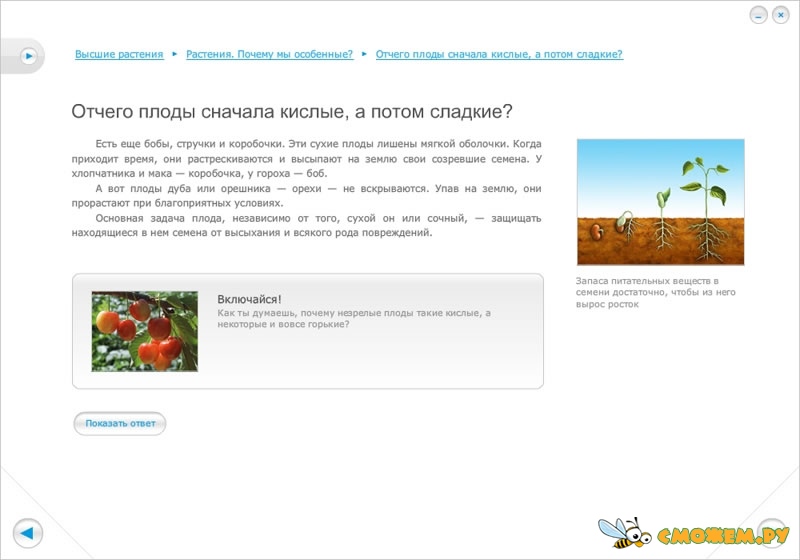800x560 pixels.
Task: Go to the next page arrow
Action: [772, 533]
